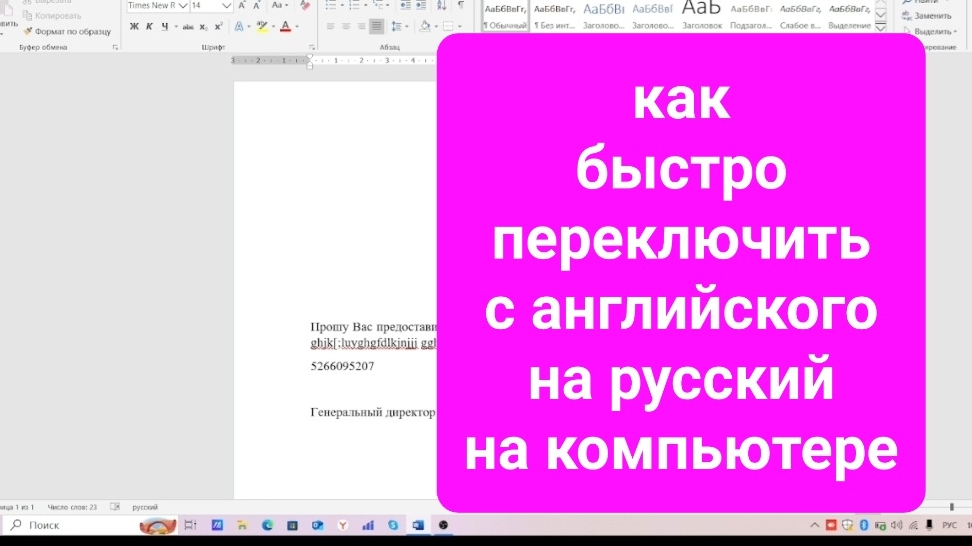Toggle strikethrough (abc) formatting
This screenshot has width=972, height=546.
pyautogui.click(x=188, y=27)
